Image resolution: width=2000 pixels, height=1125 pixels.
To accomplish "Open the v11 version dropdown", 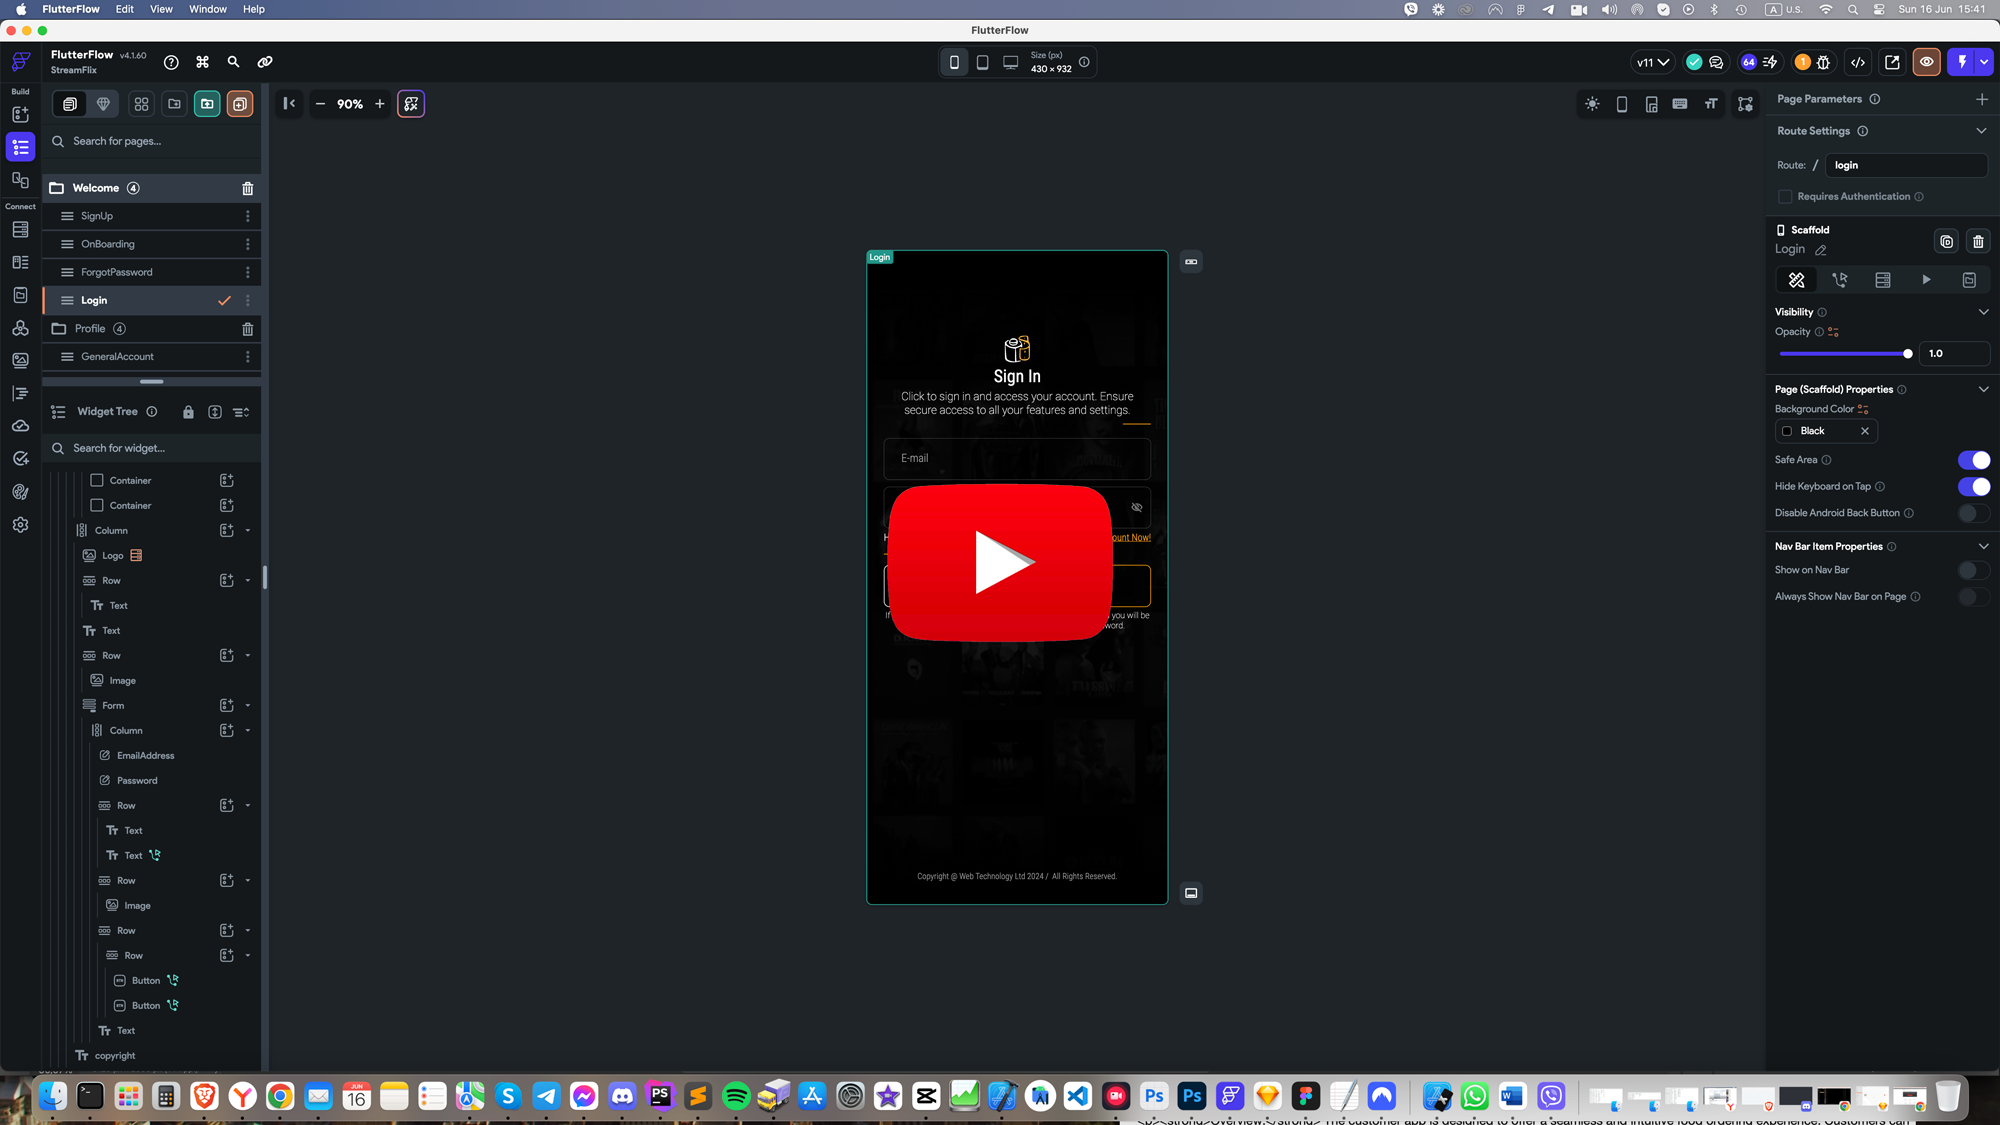I will click(x=1651, y=61).
